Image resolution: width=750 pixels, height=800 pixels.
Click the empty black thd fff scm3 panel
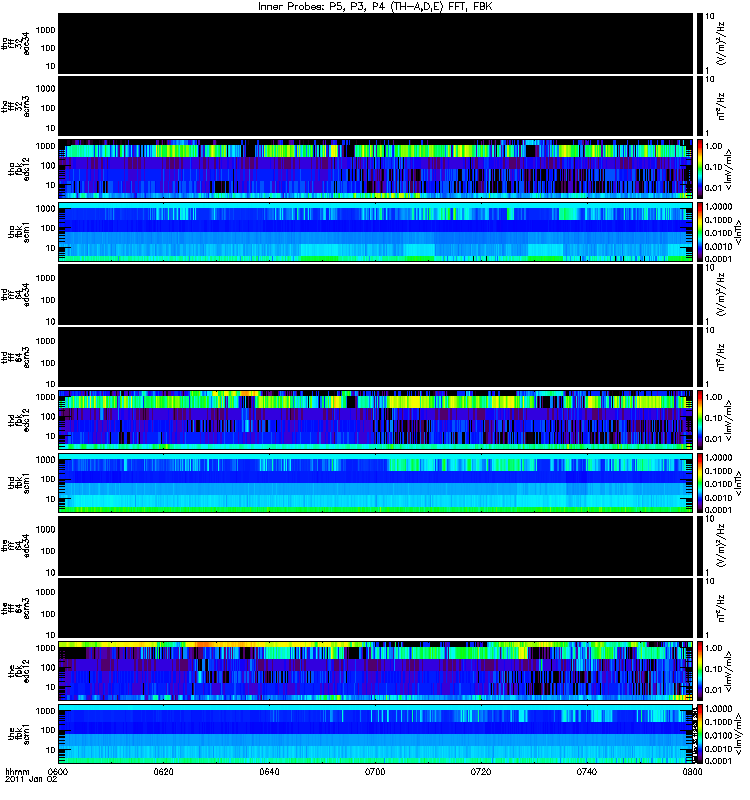(x=375, y=357)
